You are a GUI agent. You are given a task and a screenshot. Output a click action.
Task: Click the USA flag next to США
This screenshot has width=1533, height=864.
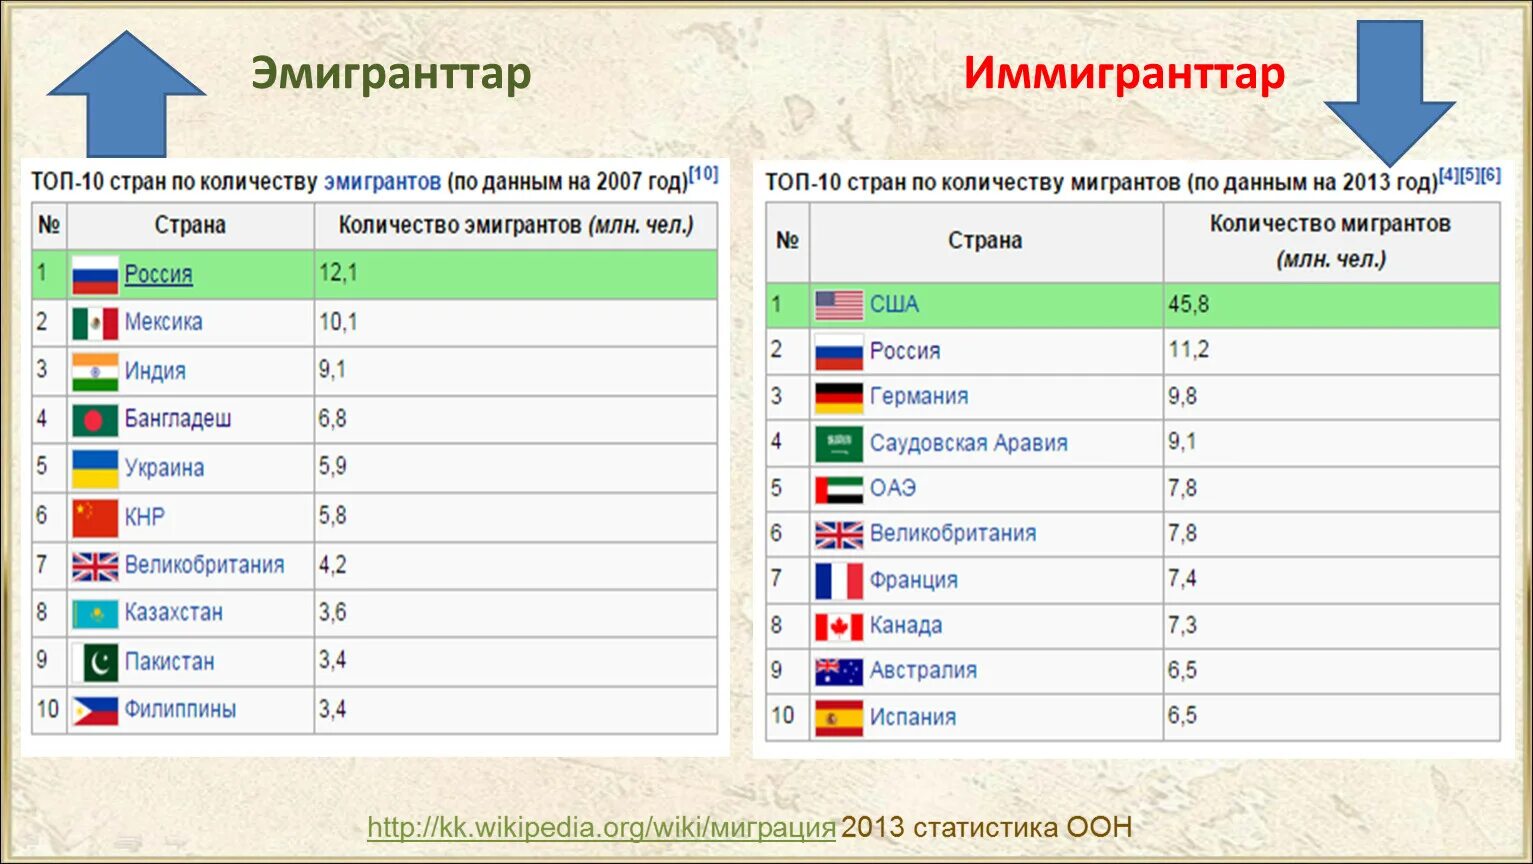coord(838,305)
